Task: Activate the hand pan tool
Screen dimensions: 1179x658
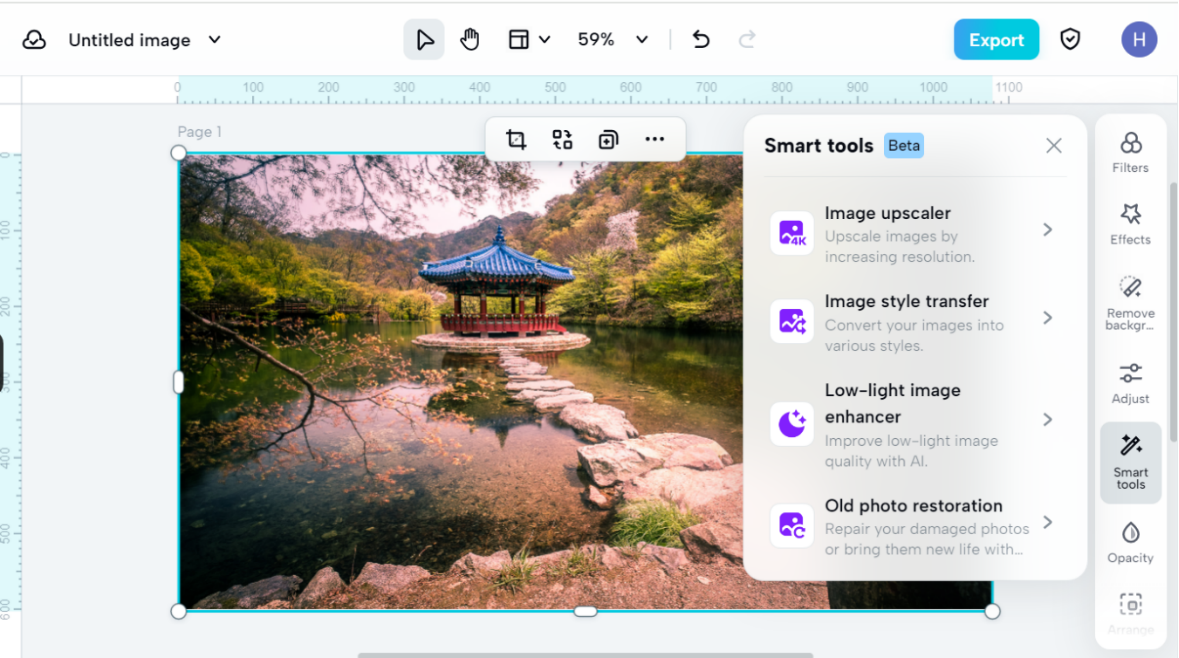Action: pyautogui.click(x=470, y=39)
